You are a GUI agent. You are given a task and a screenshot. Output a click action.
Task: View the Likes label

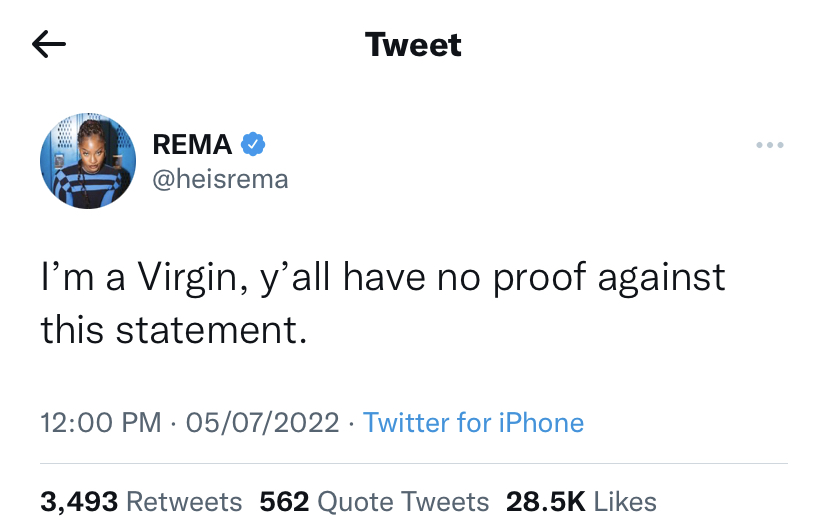point(625,501)
